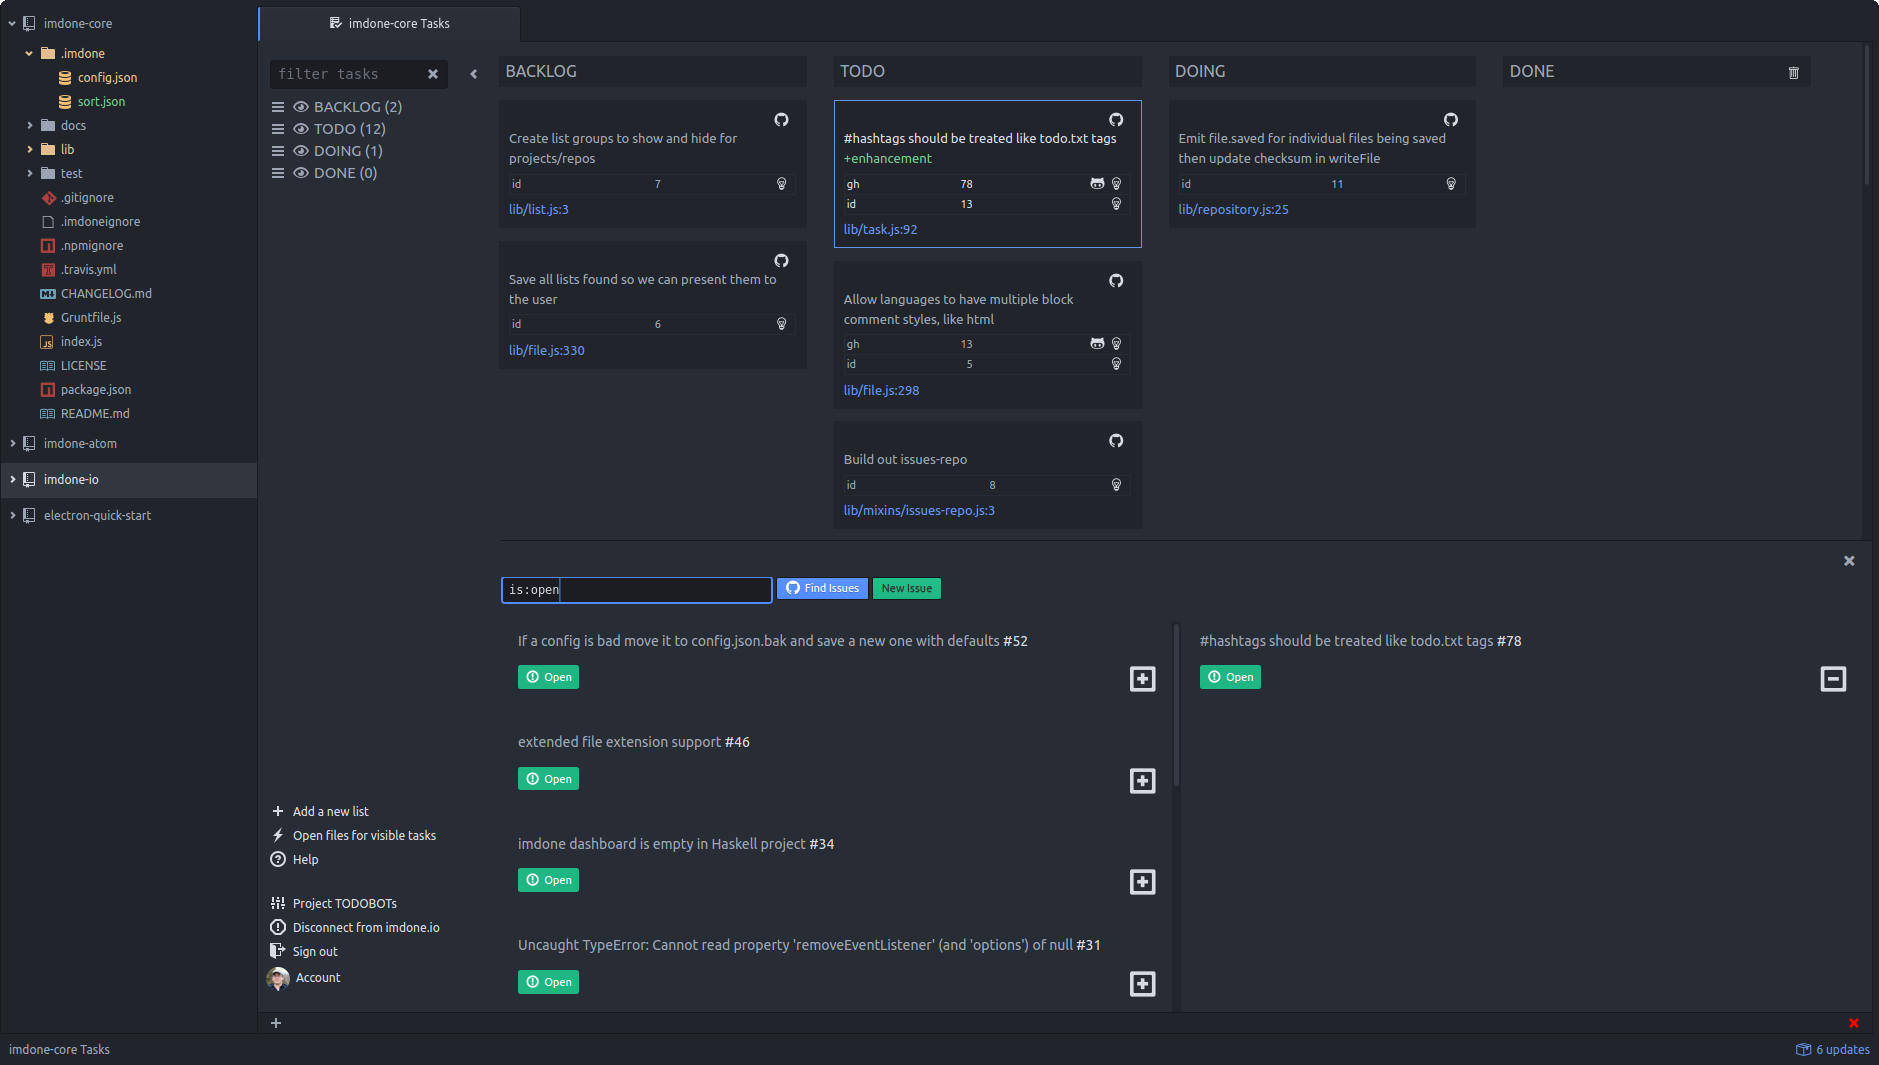The height and width of the screenshot is (1065, 1879).
Task: Select the imdone-core Tasks tab
Action: click(389, 23)
